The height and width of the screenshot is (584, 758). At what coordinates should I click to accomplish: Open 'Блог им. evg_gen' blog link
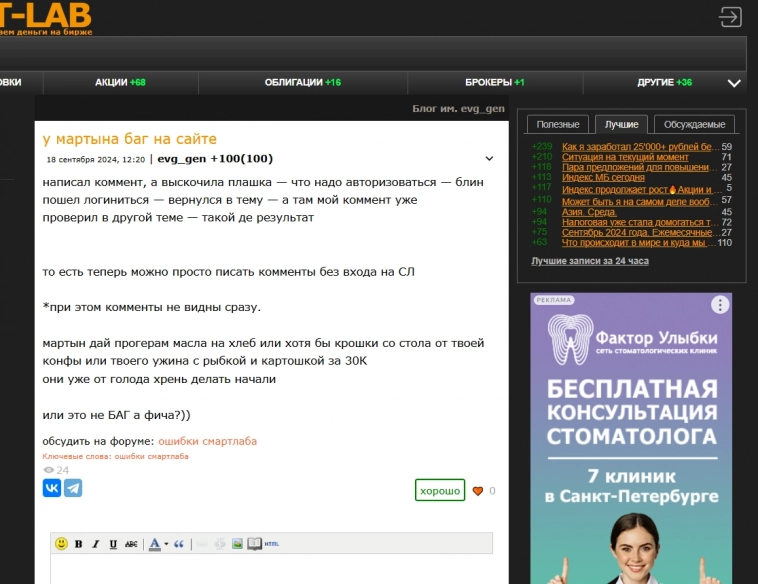pos(458,109)
